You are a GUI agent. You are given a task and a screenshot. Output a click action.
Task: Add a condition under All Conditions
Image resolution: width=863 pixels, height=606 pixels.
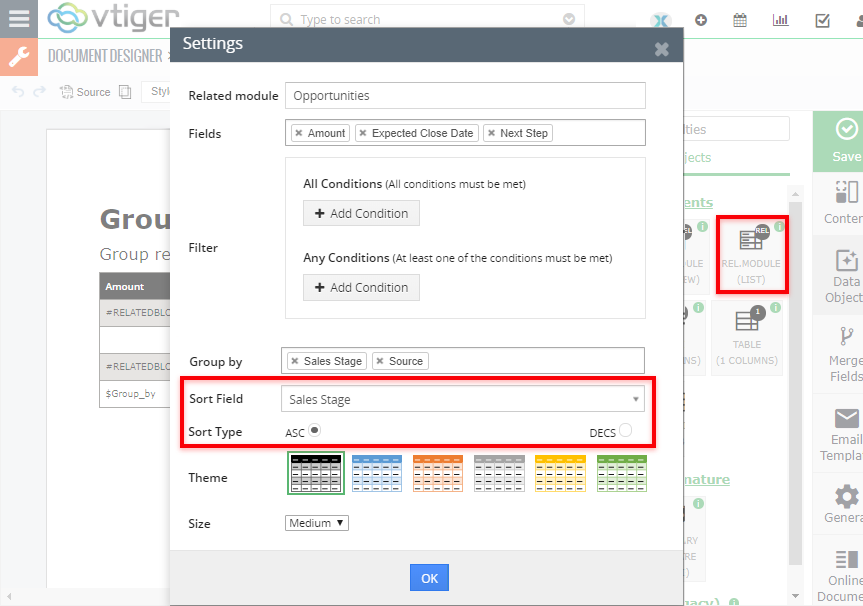362,214
